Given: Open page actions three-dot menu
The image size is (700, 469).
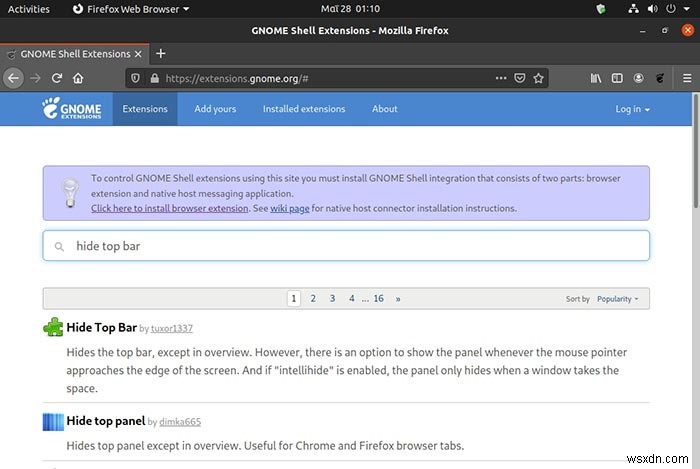Looking at the screenshot, I should [501, 78].
